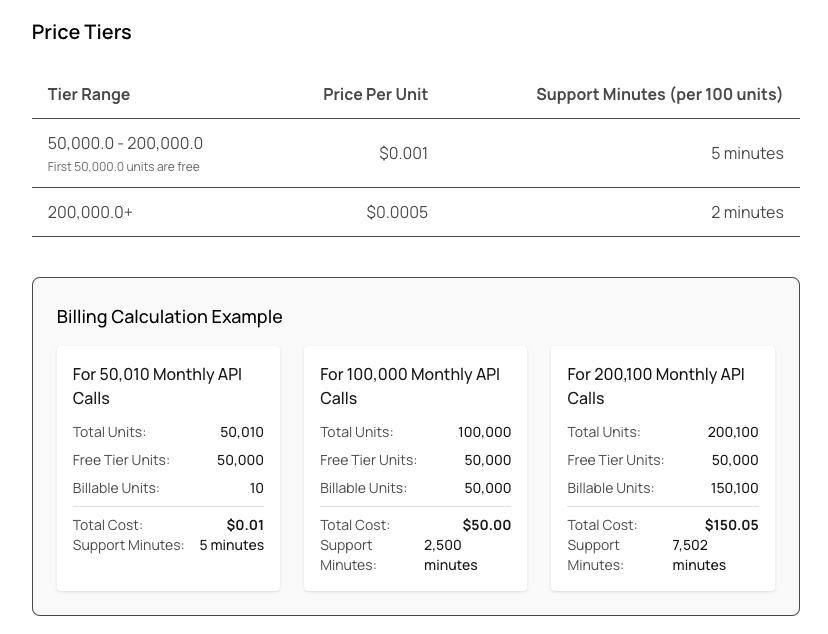
Task: Open the 200,100 Monthly API Calls card title
Action: tap(656, 386)
